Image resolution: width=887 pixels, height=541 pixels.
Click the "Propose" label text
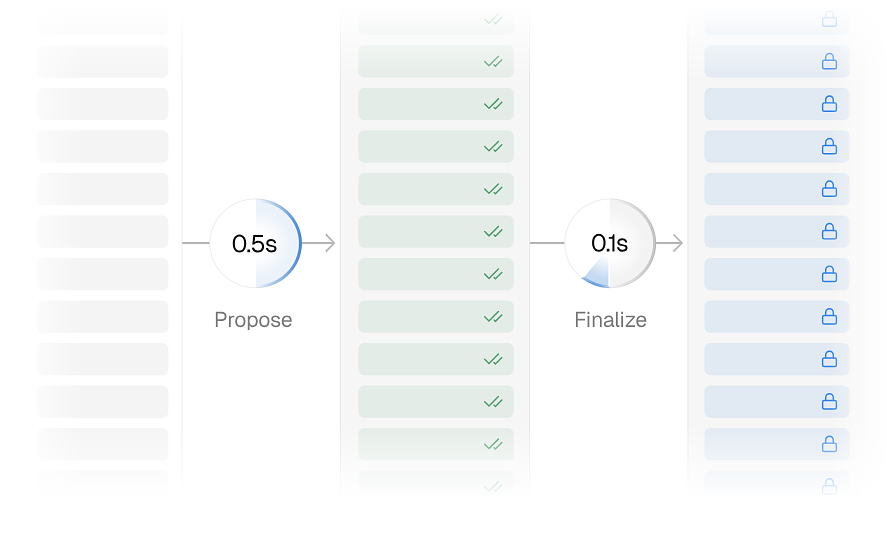pyautogui.click(x=253, y=320)
